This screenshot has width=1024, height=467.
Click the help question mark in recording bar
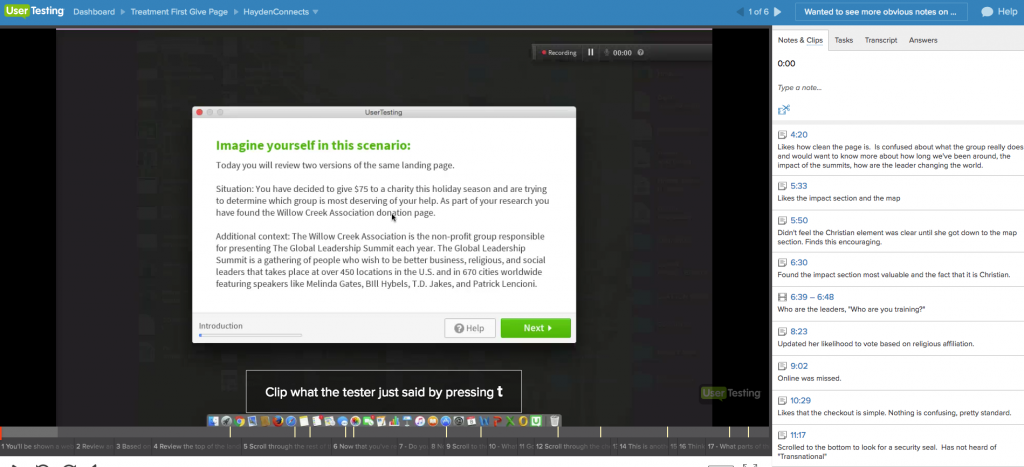(x=640, y=52)
